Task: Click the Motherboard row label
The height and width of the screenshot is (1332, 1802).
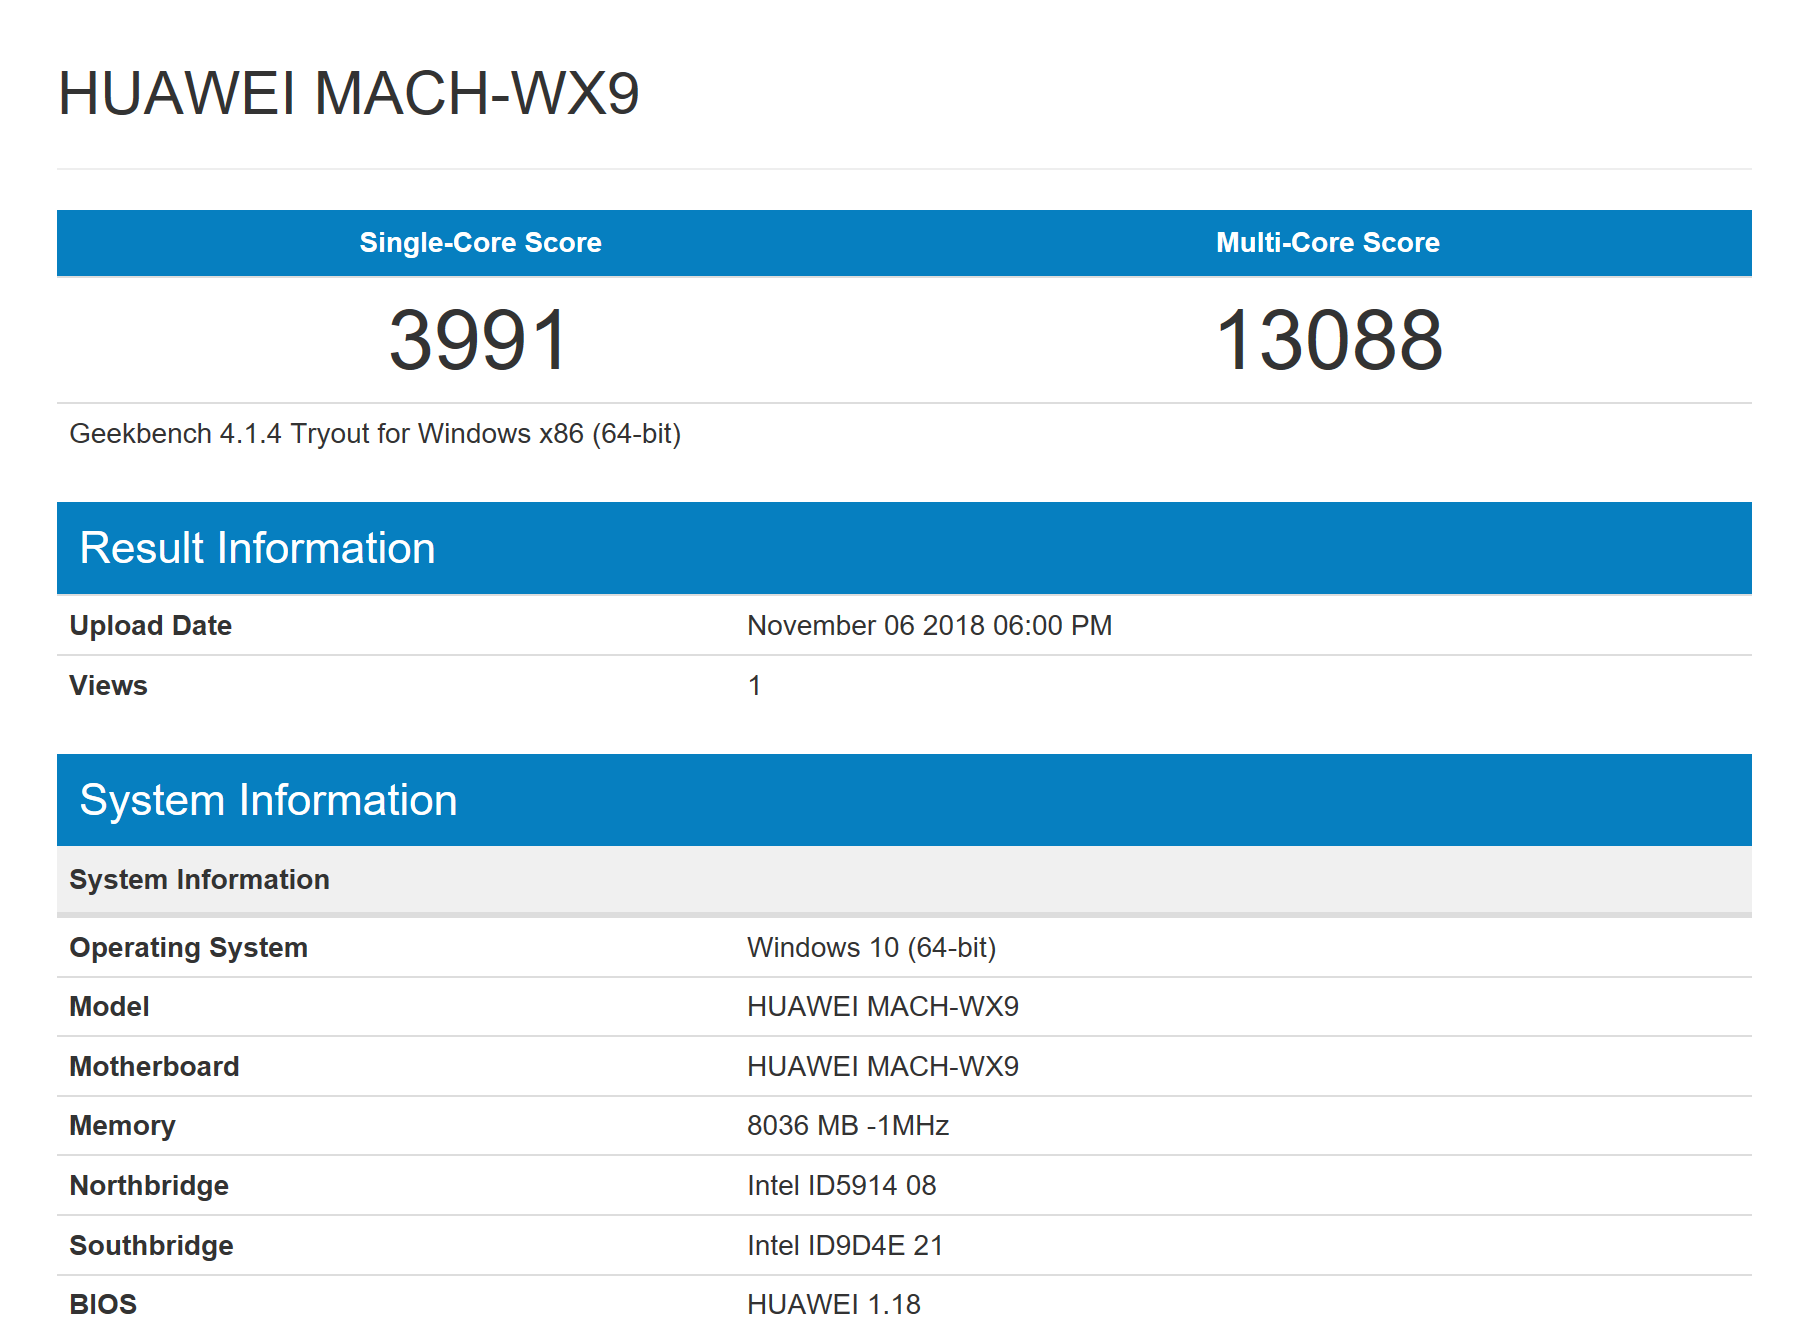Action: click(154, 1067)
